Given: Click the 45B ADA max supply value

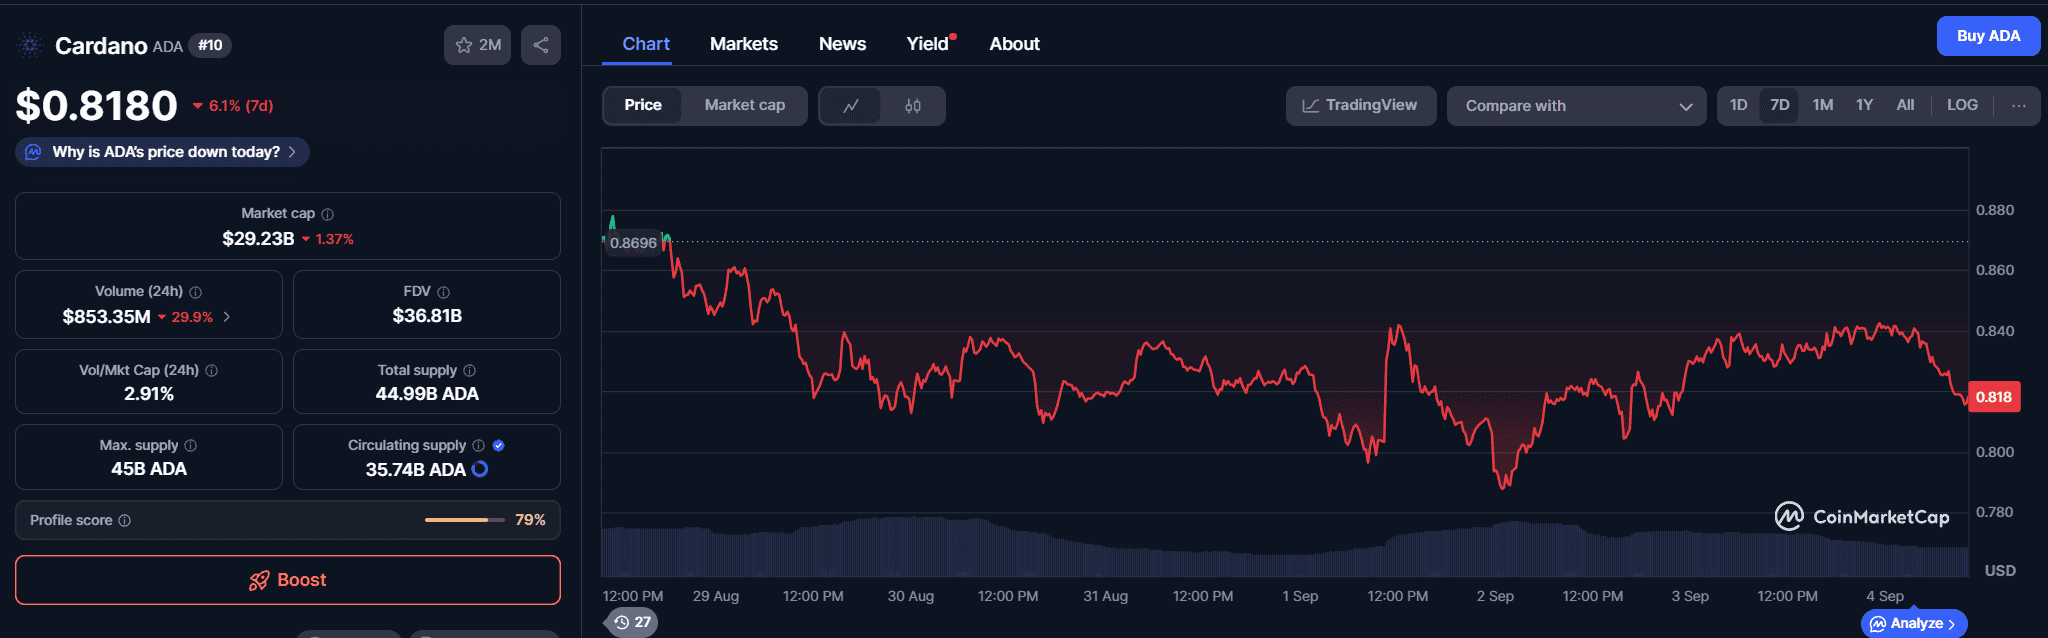Looking at the screenshot, I should pos(149,469).
